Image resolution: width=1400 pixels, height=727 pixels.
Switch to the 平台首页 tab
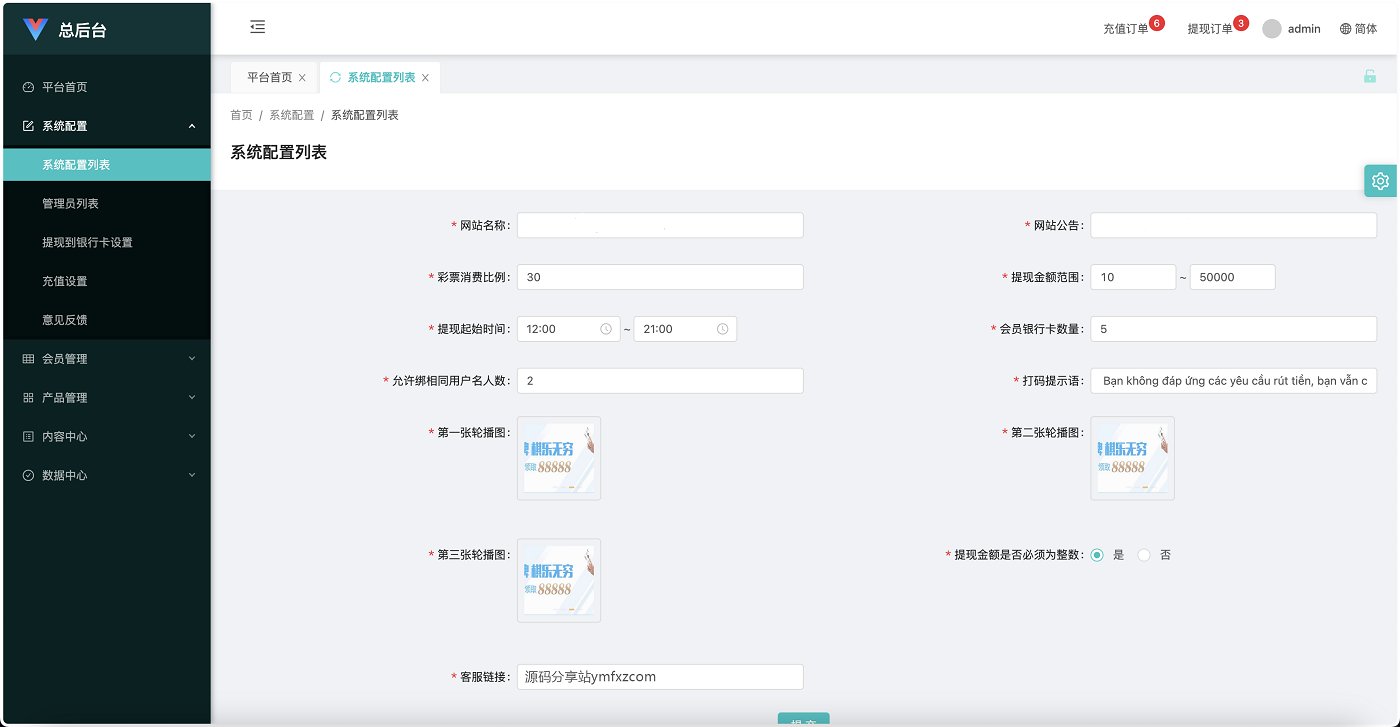[269, 77]
